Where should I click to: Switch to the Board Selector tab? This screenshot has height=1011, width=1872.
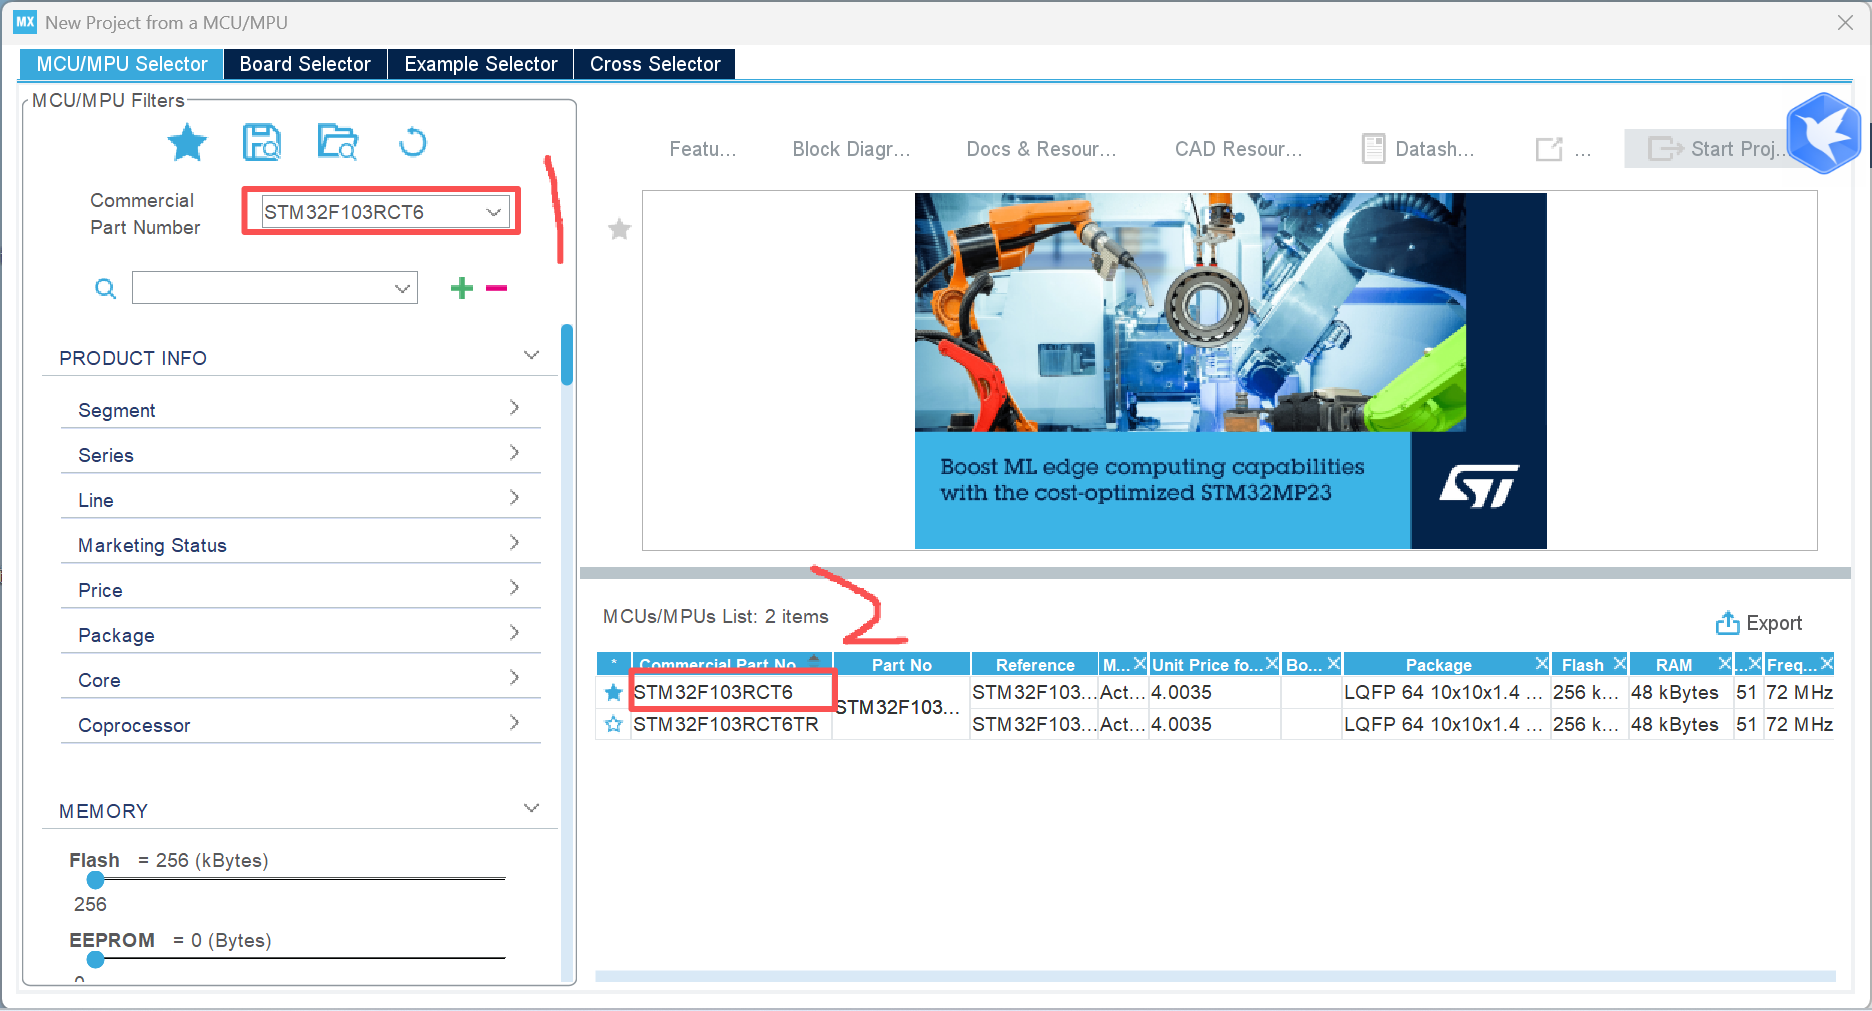coord(305,64)
